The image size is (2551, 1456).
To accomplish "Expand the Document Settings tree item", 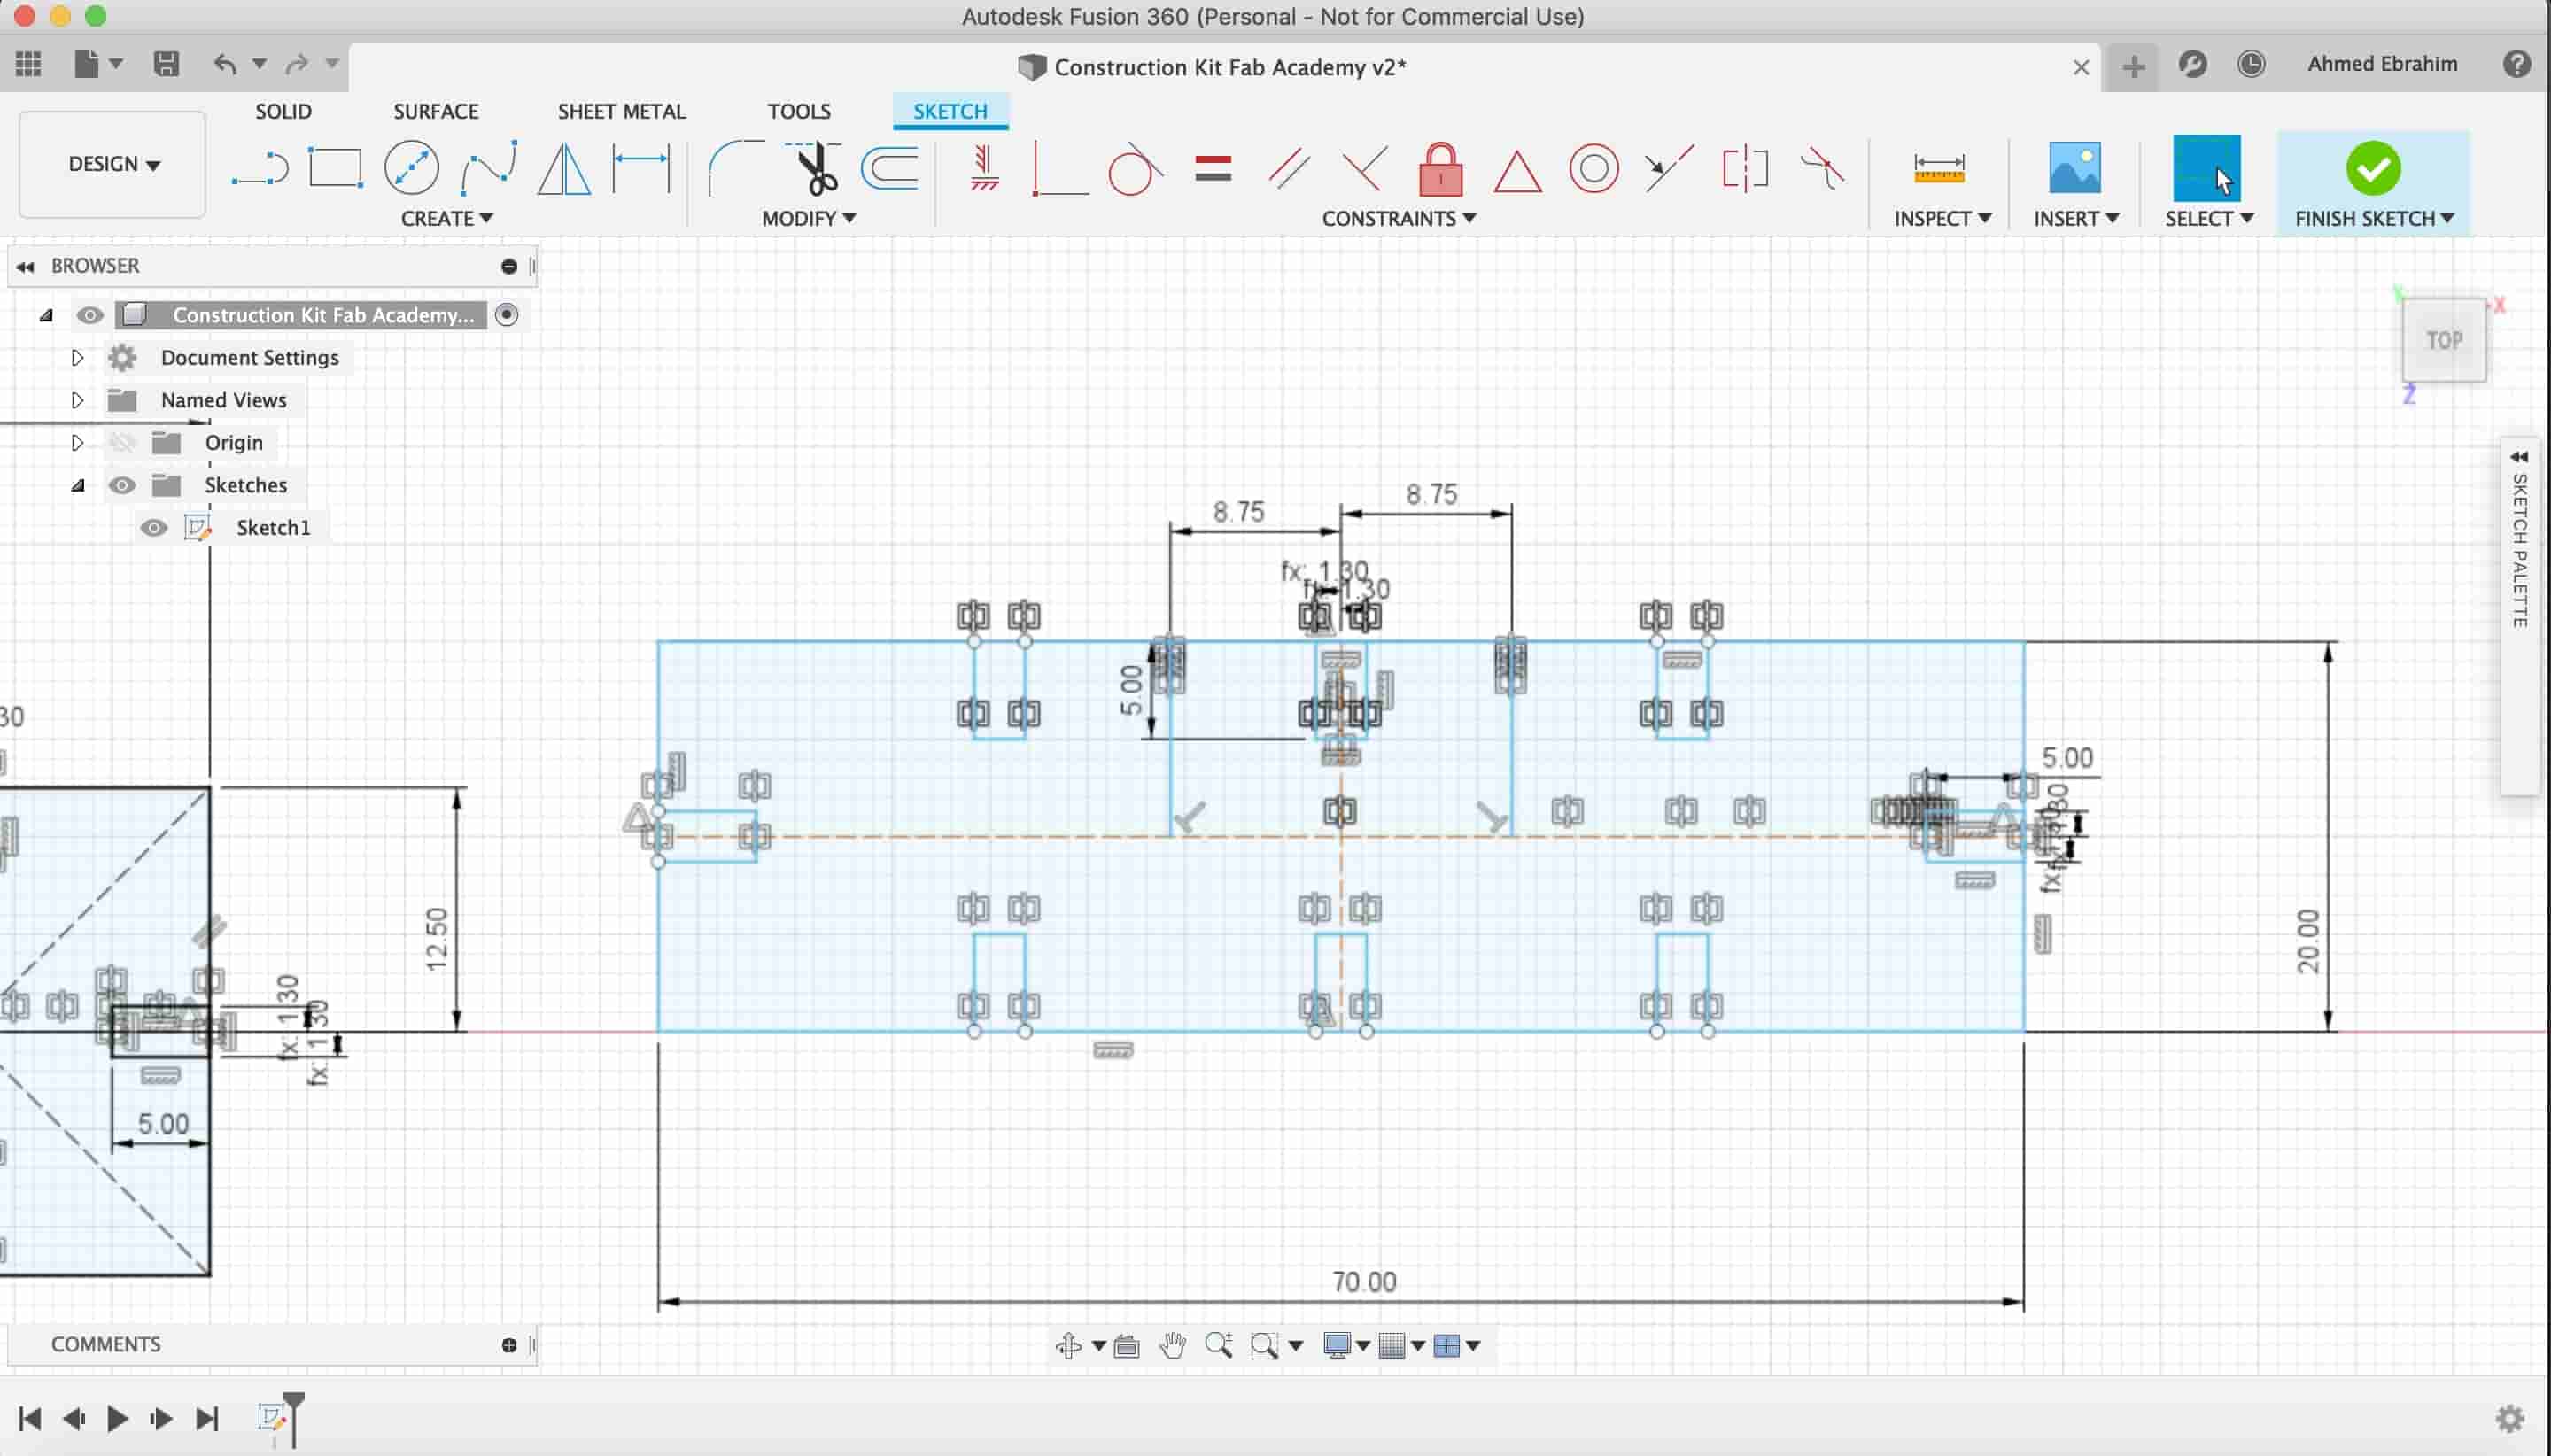I will tap(75, 356).
